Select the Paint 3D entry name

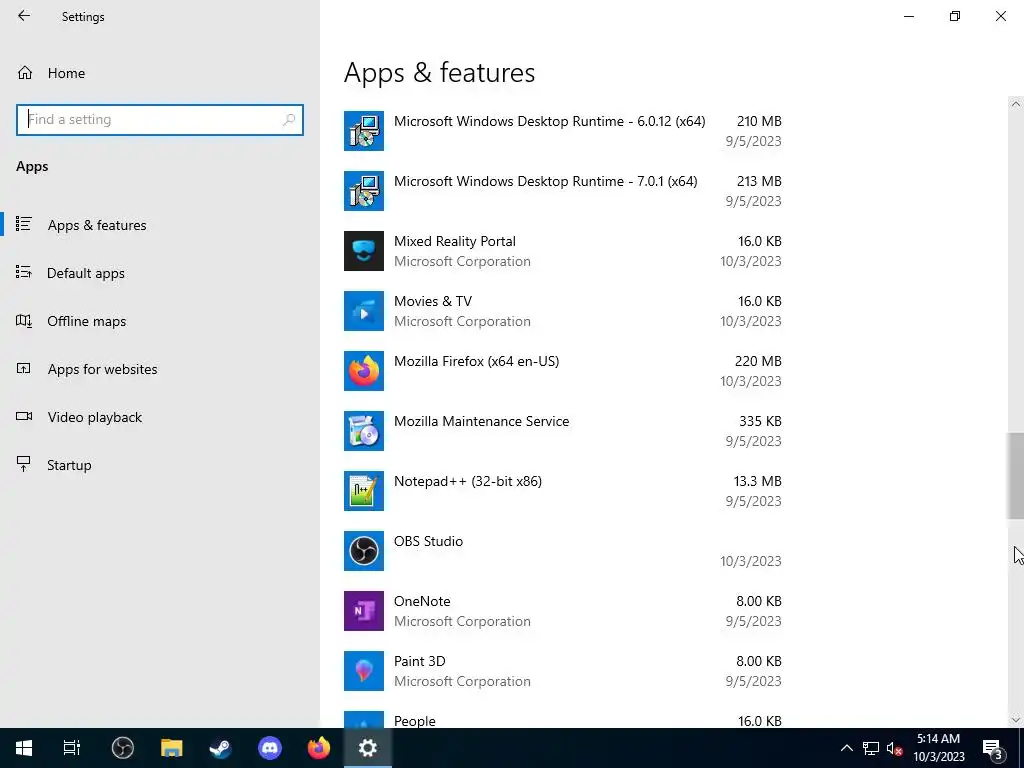419,662
